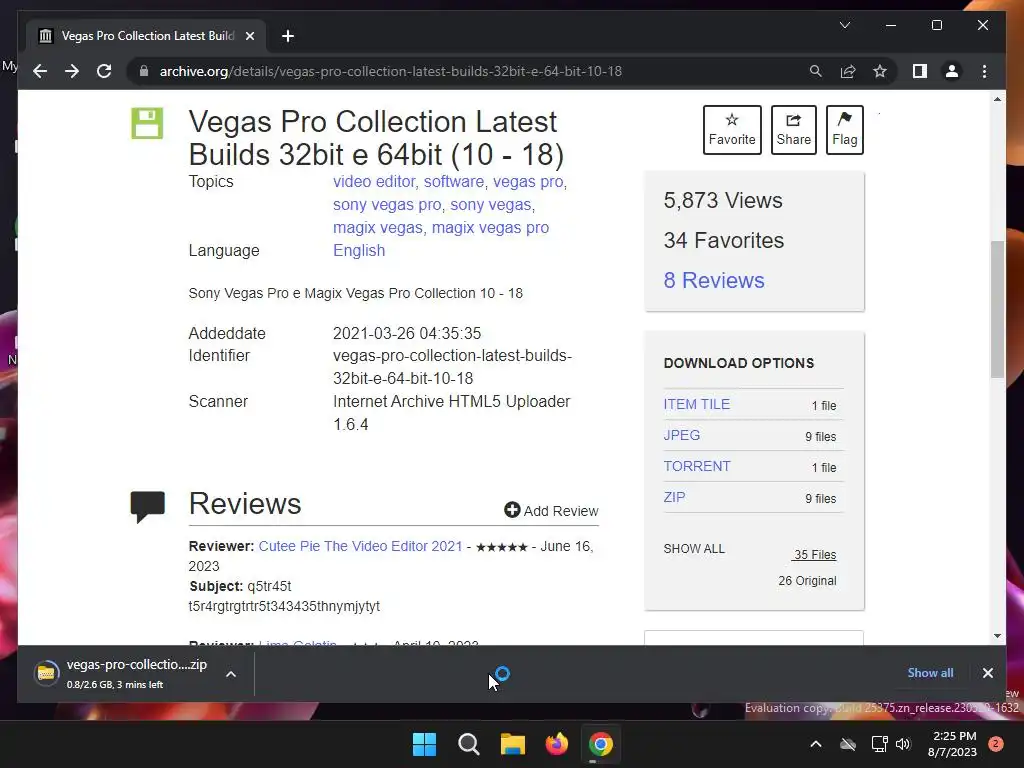Image resolution: width=1024 pixels, height=768 pixels.
Task: Click the page vertical scrollbar thumb
Action: click(997, 309)
